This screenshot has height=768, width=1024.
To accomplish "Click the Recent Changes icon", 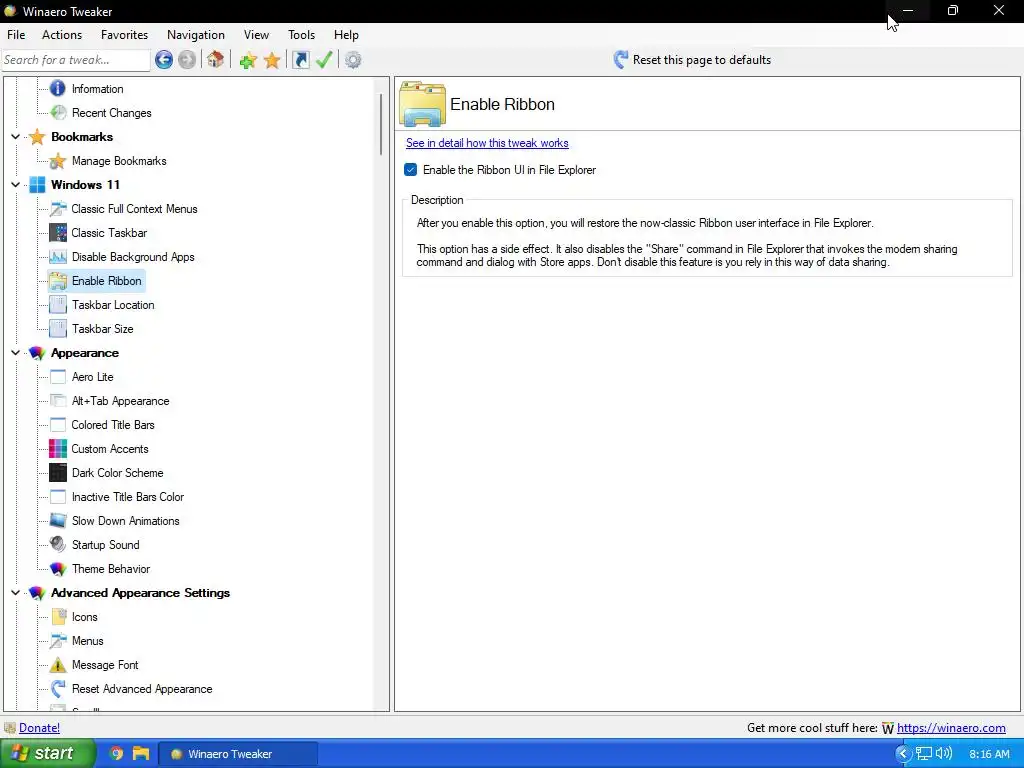I will pyautogui.click(x=58, y=112).
